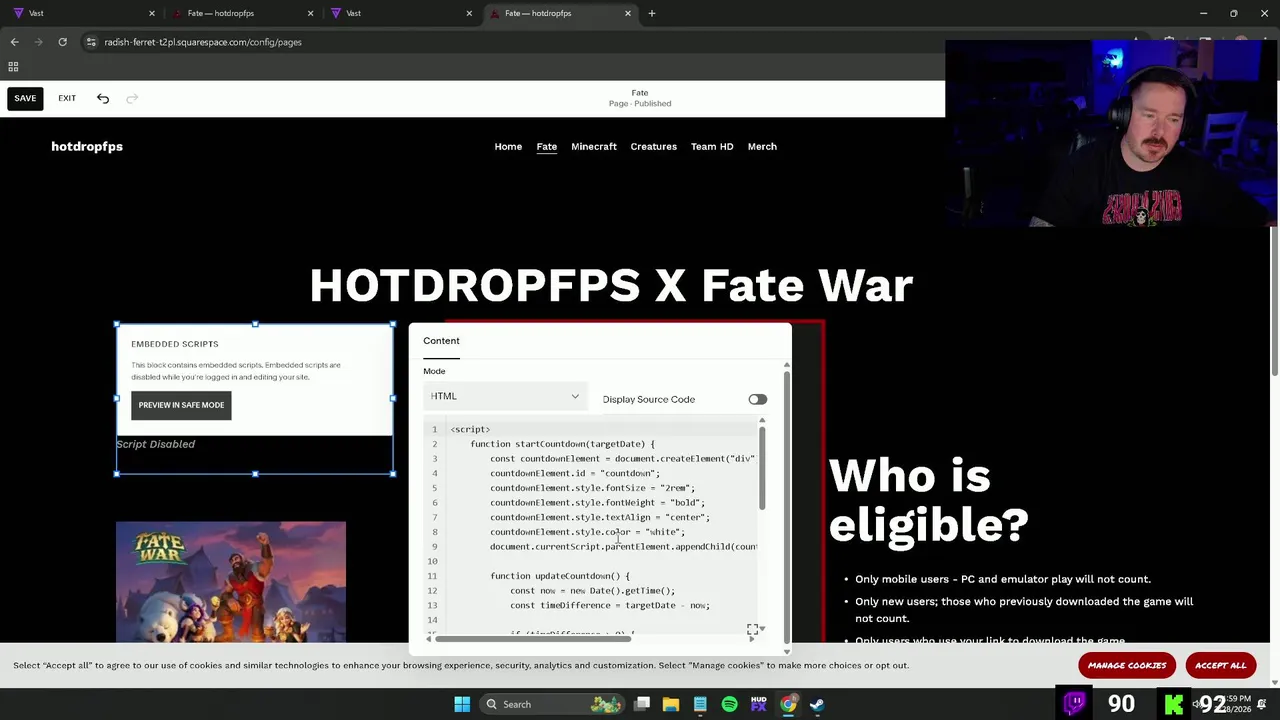This screenshot has width=1280, height=720.
Task: Reload the page with the refresh icon
Action: 62,42
